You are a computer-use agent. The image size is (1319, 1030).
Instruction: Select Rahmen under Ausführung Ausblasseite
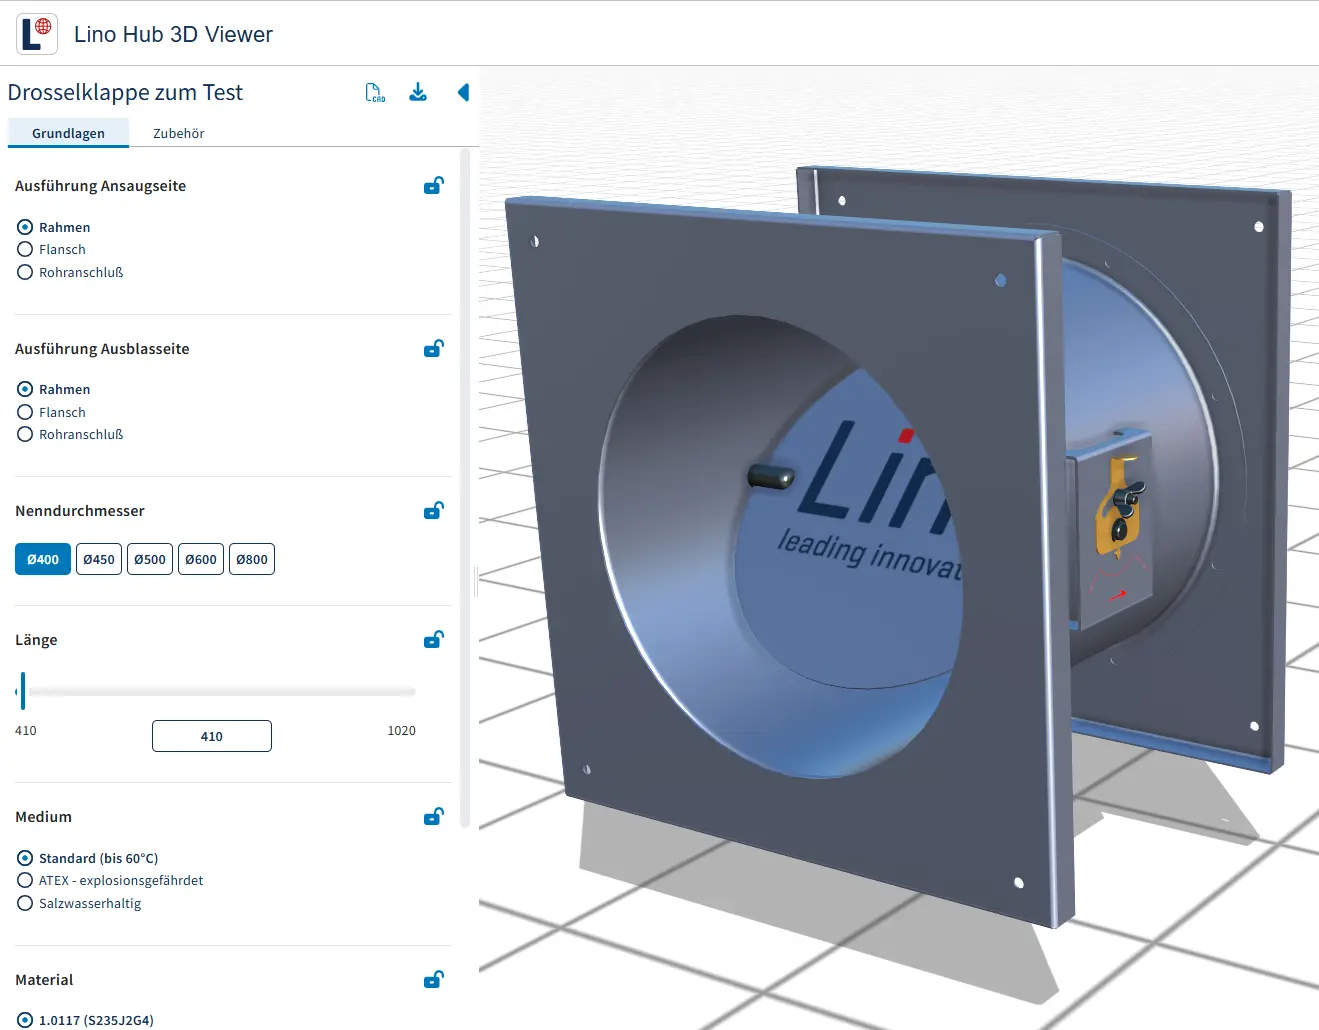click(x=54, y=389)
